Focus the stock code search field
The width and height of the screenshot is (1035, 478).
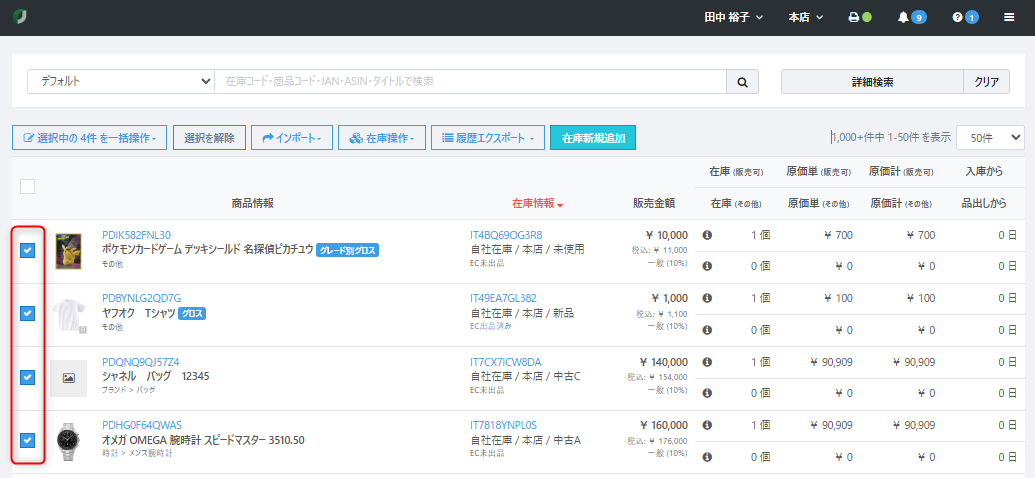click(471, 82)
